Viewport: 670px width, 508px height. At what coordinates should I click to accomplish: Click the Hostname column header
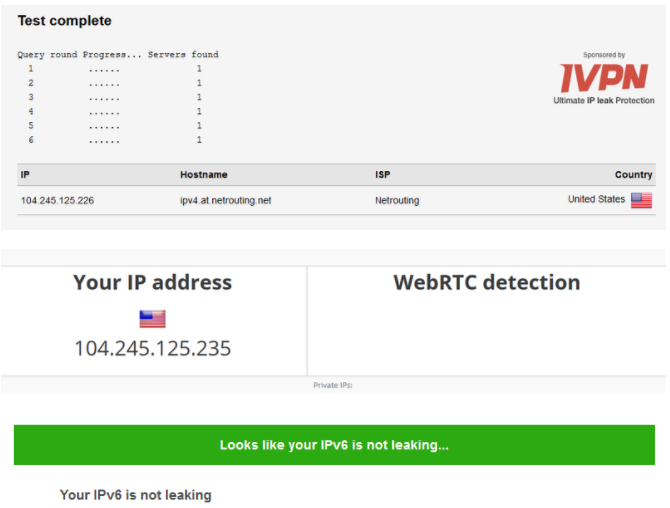click(x=203, y=174)
